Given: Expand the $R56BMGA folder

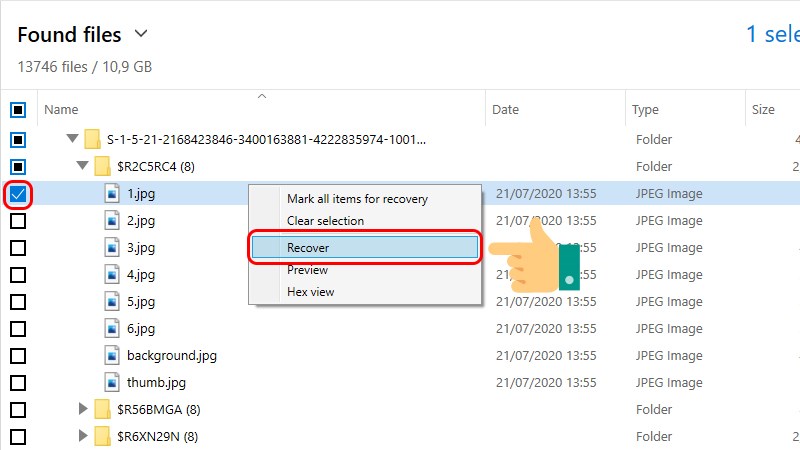Looking at the screenshot, I should coord(83,410).
